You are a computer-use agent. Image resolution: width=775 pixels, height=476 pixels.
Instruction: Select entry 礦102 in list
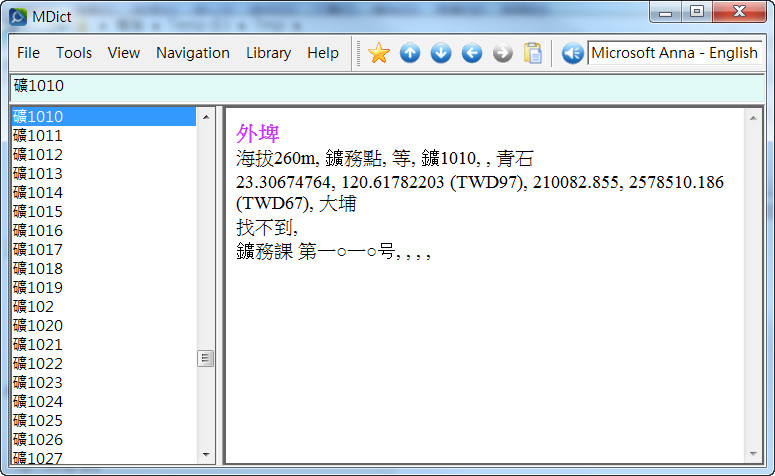pyautogui.click(x=104, y=307)
